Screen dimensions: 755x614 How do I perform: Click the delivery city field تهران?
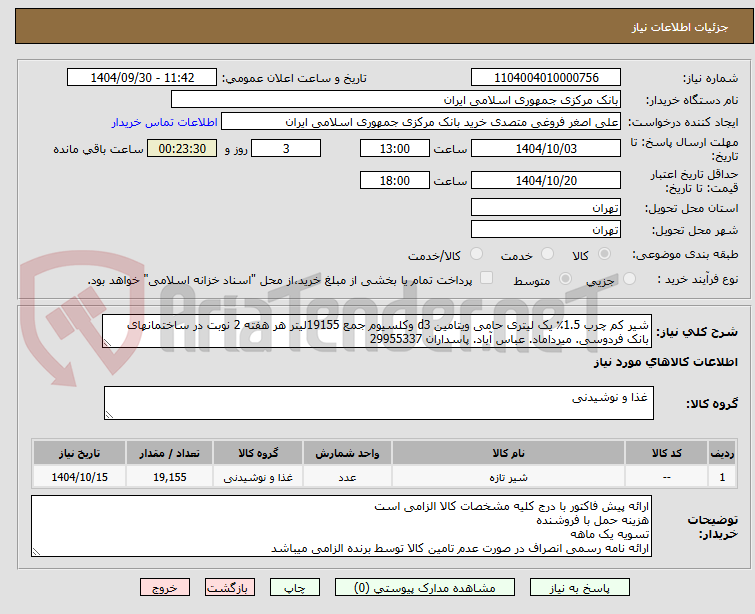[x=546, y=229]
